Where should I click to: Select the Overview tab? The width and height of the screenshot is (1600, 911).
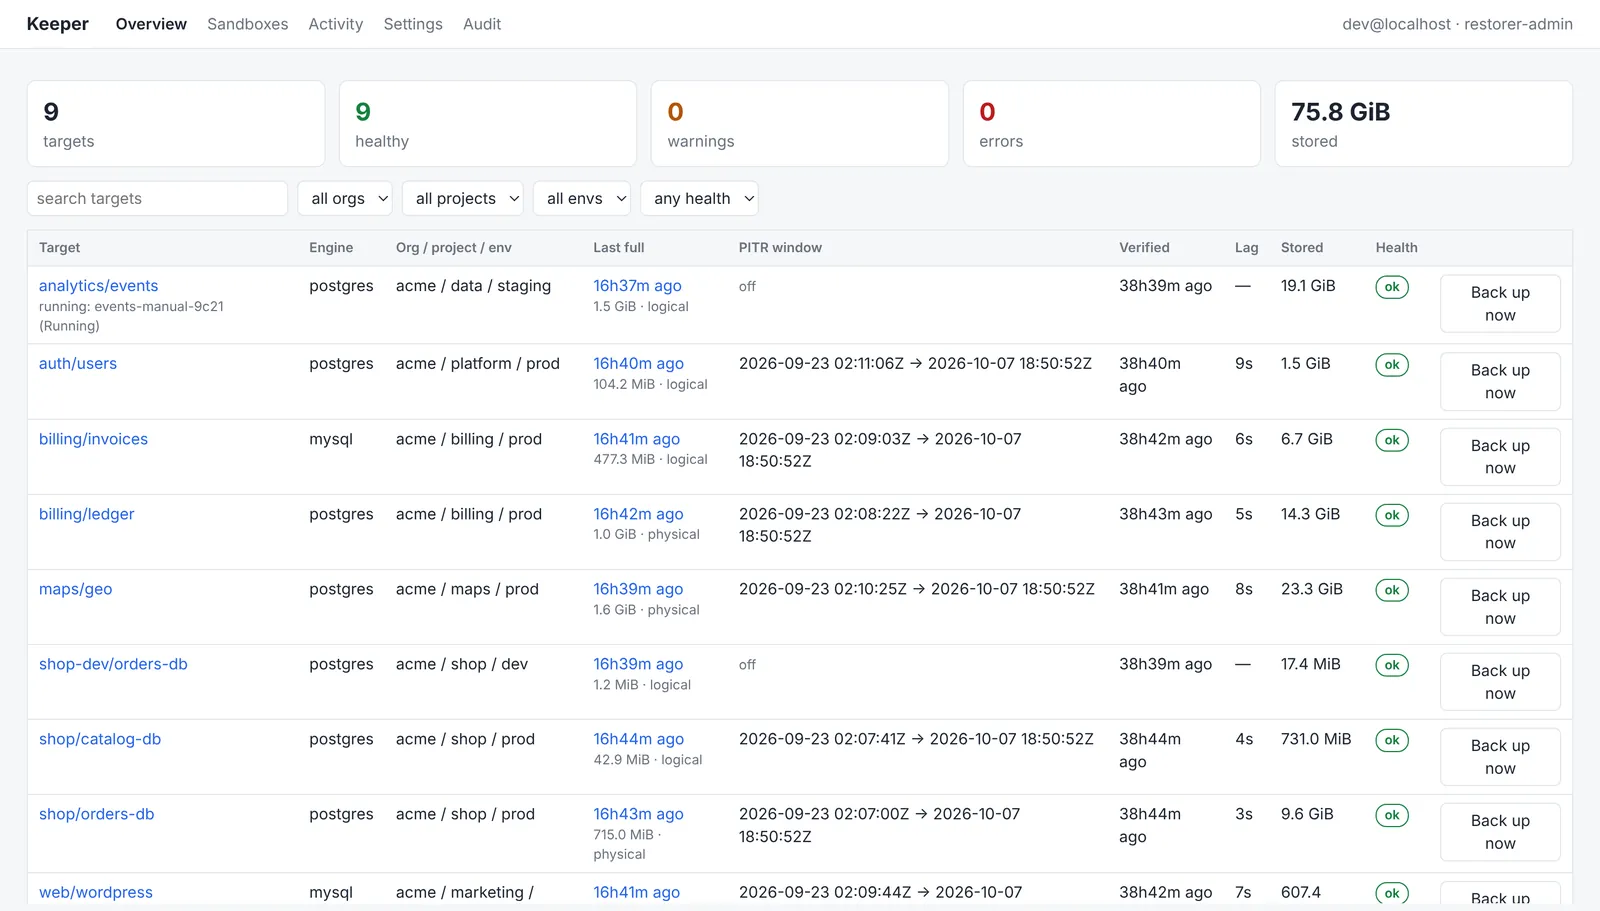(151, 24)
